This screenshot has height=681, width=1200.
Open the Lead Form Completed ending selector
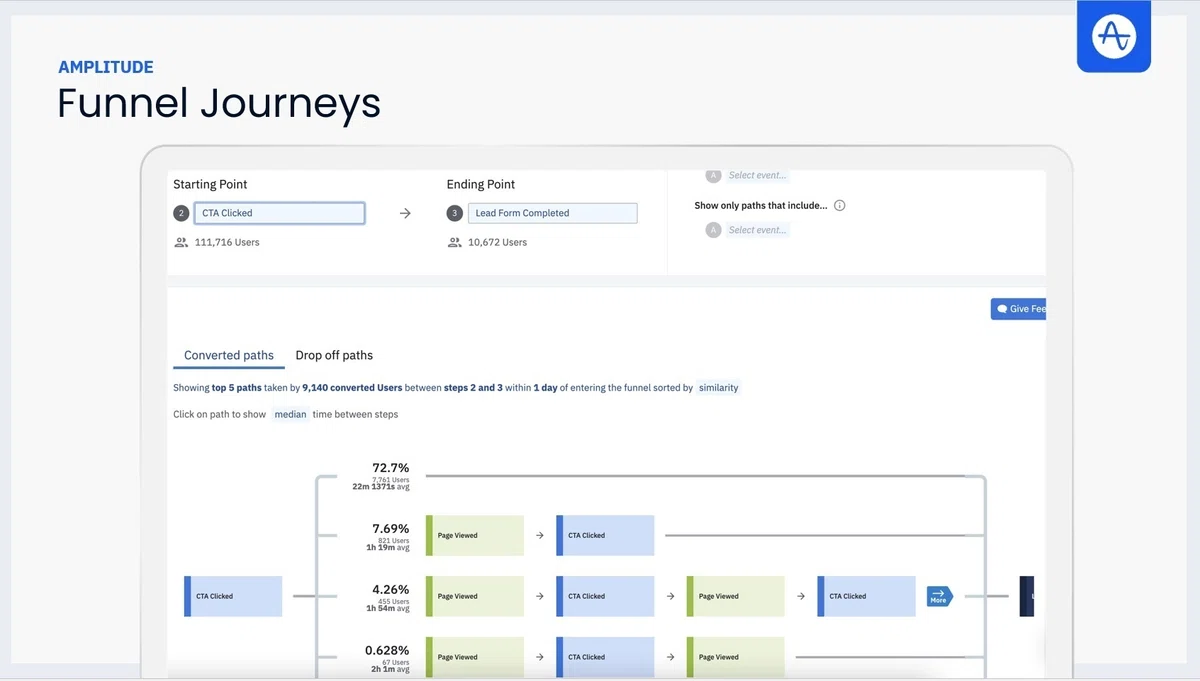click(552, 213)
